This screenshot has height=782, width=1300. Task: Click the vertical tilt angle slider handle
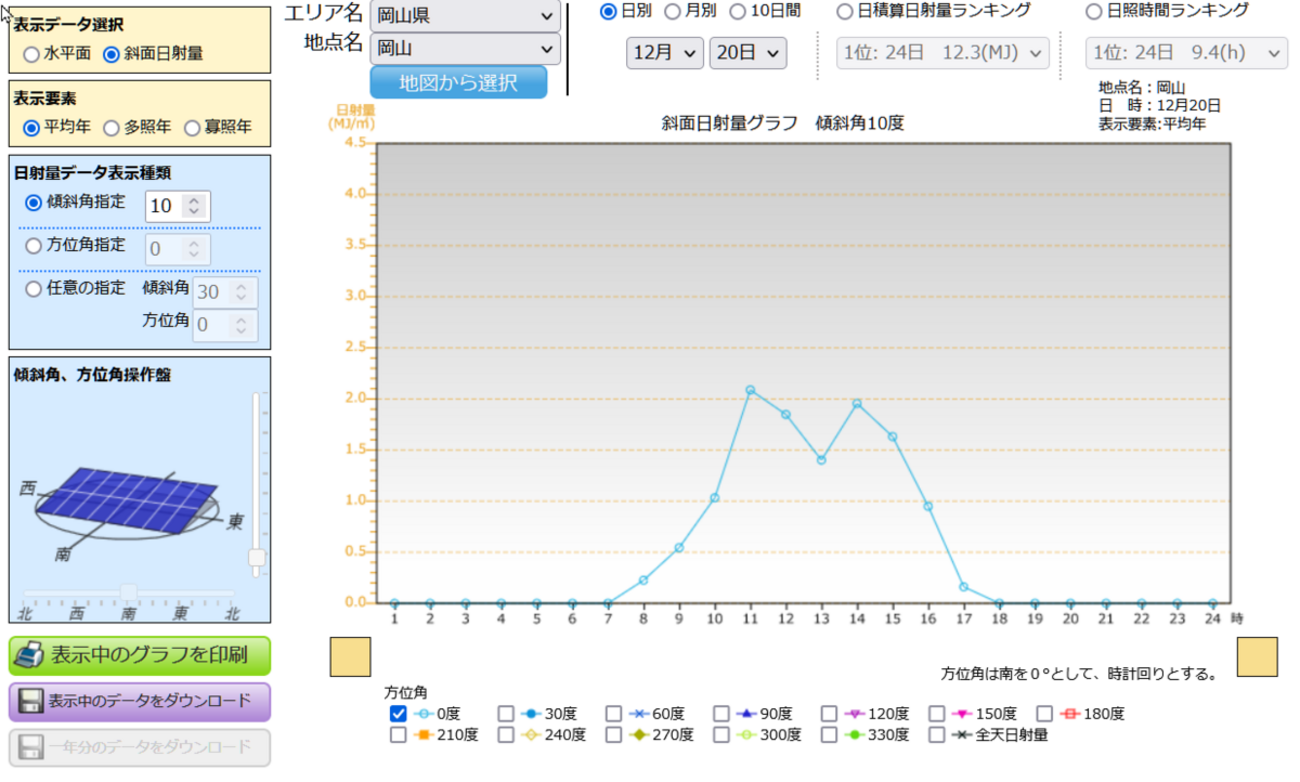[257, 557]
